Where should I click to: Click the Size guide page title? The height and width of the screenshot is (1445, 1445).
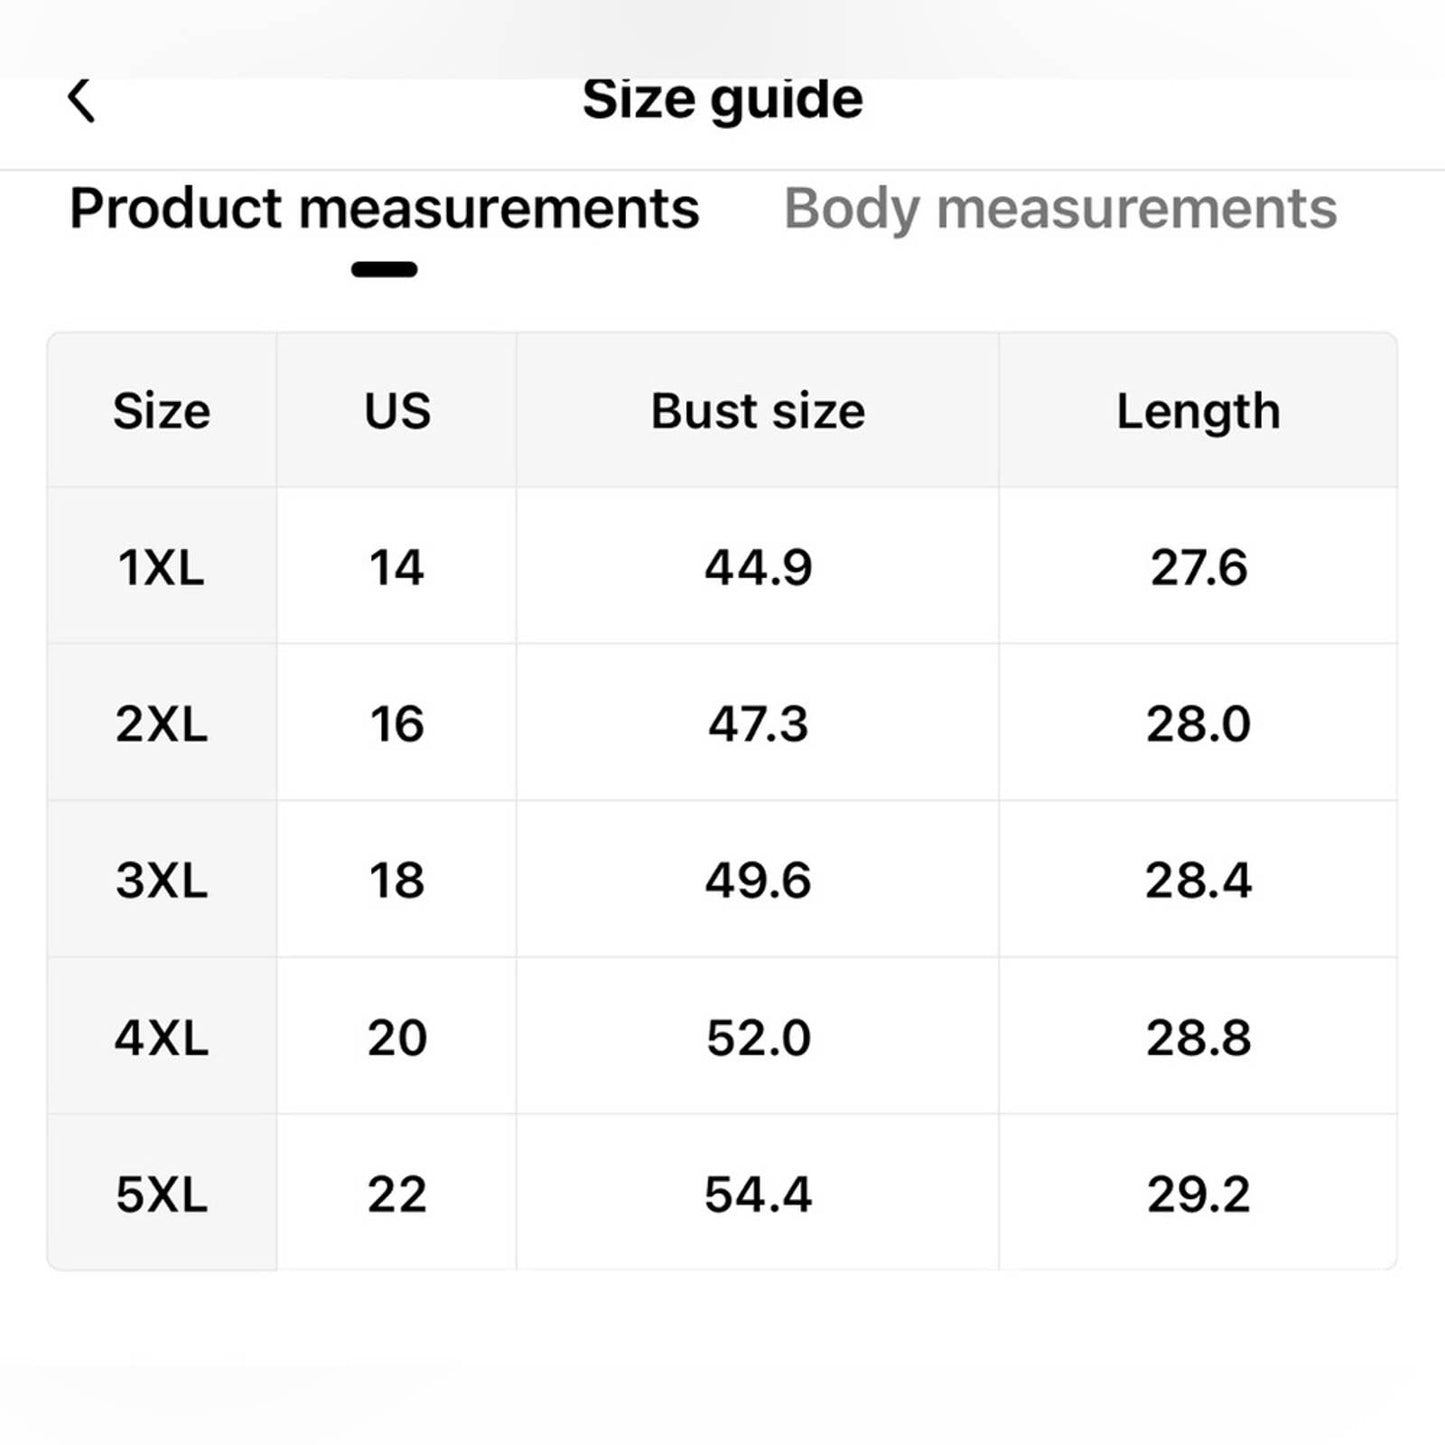[722, 99]
